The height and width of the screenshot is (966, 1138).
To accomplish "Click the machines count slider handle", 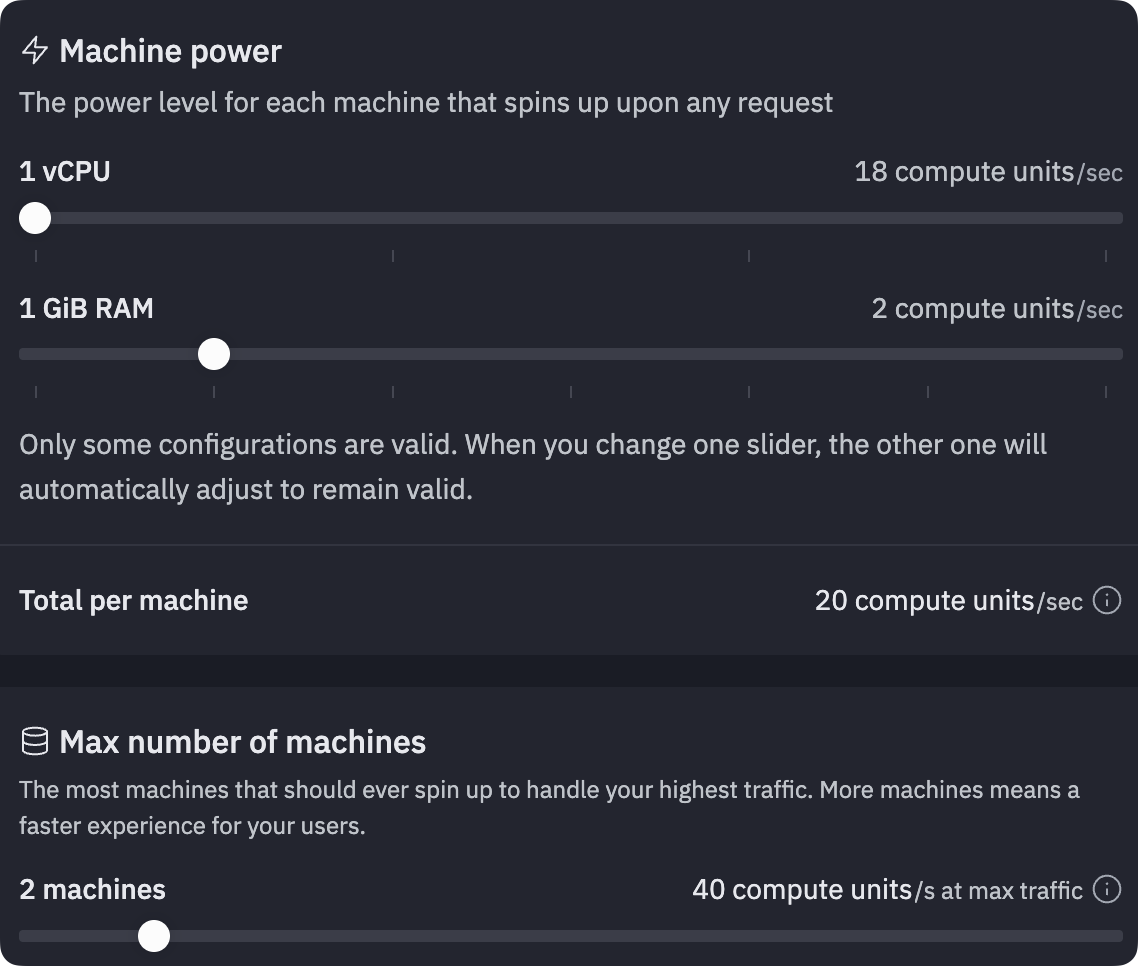I will [x=154, y=936].
